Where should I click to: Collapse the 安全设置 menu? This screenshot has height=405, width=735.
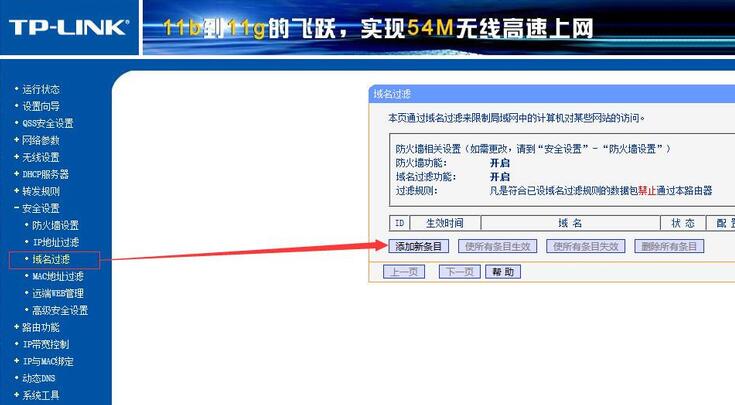(x=41, y=208)
